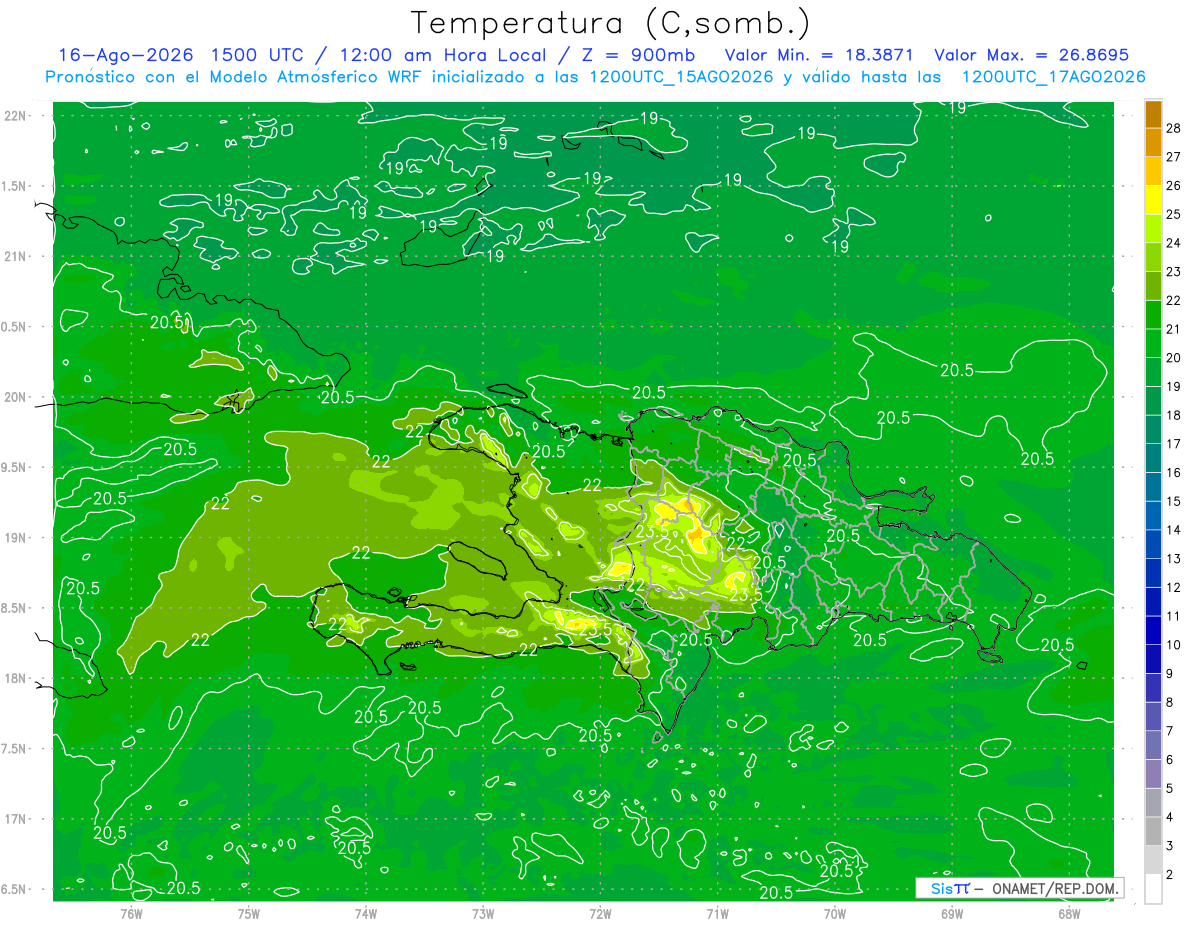This screenshot has width=1200, height=927.
Task: Click the color legend number 12
Action: click(x=1174, y=588)
